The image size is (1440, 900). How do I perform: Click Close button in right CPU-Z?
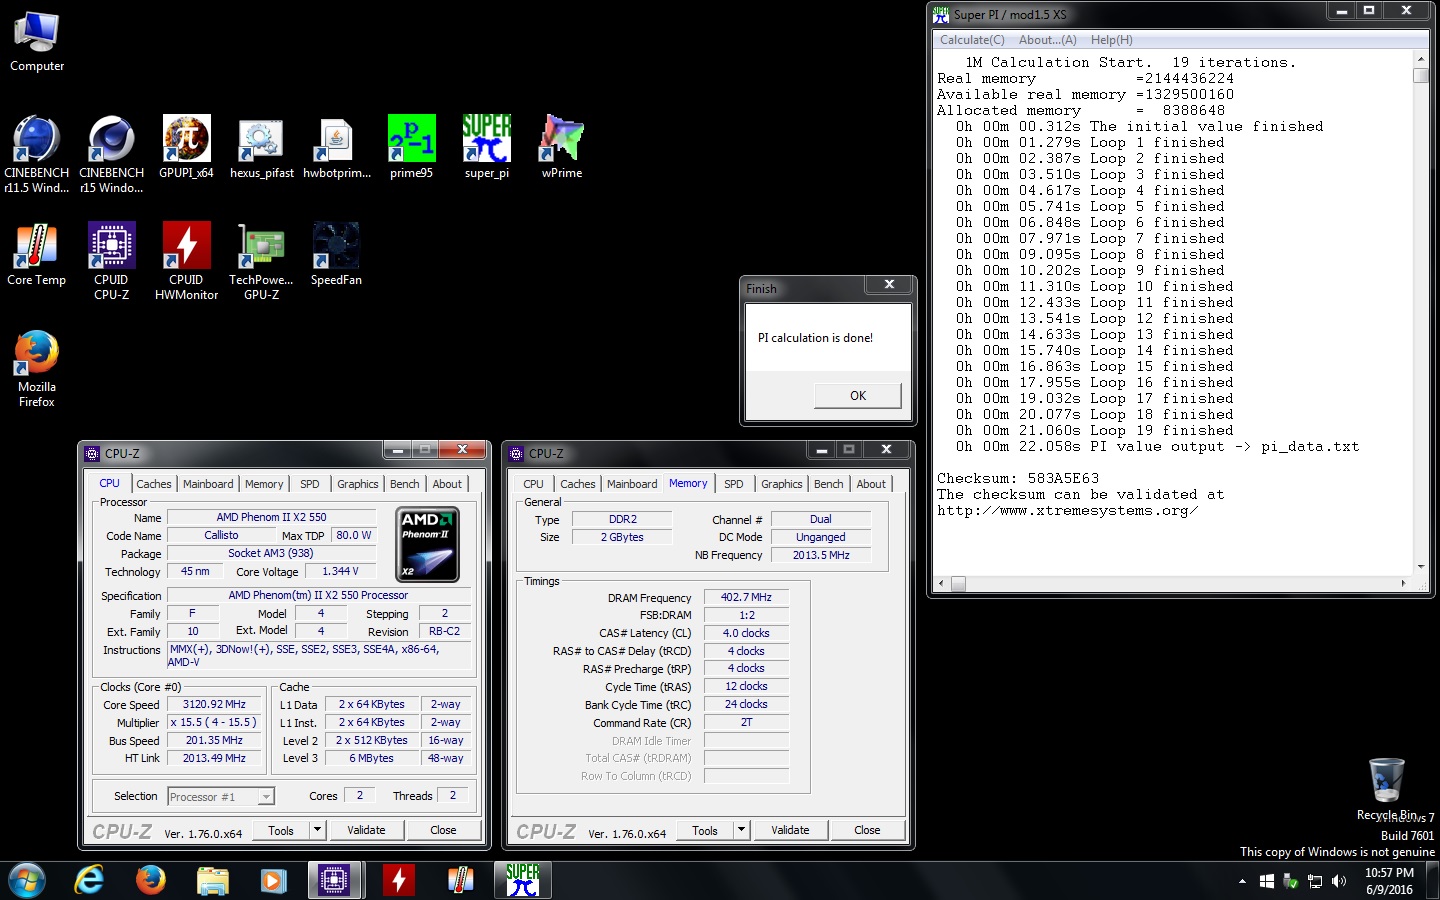pyautogui.click(x=867, y=830)
